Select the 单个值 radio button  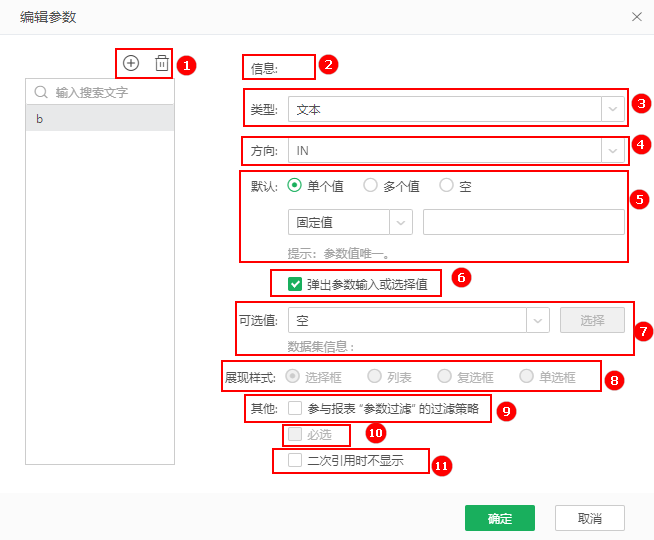(295, 185)
